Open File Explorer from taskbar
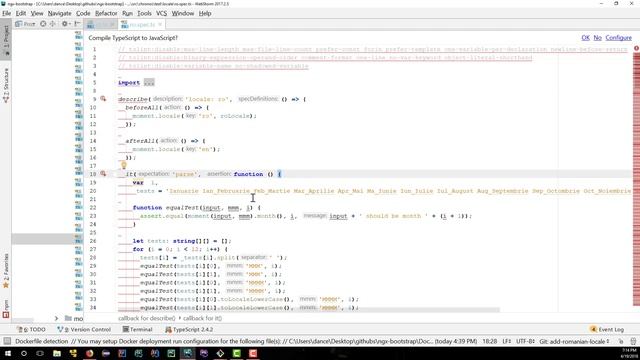Screen dimensions: 640x360 click(57, 353)
